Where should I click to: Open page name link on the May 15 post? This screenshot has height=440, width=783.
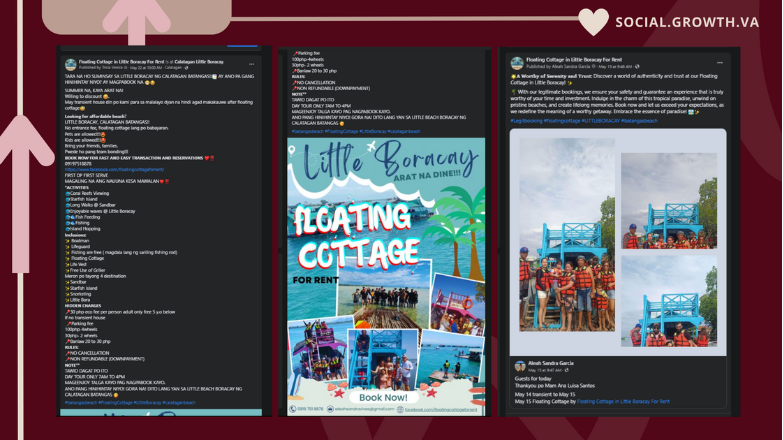pyautogui.click(x=574, y=60)
